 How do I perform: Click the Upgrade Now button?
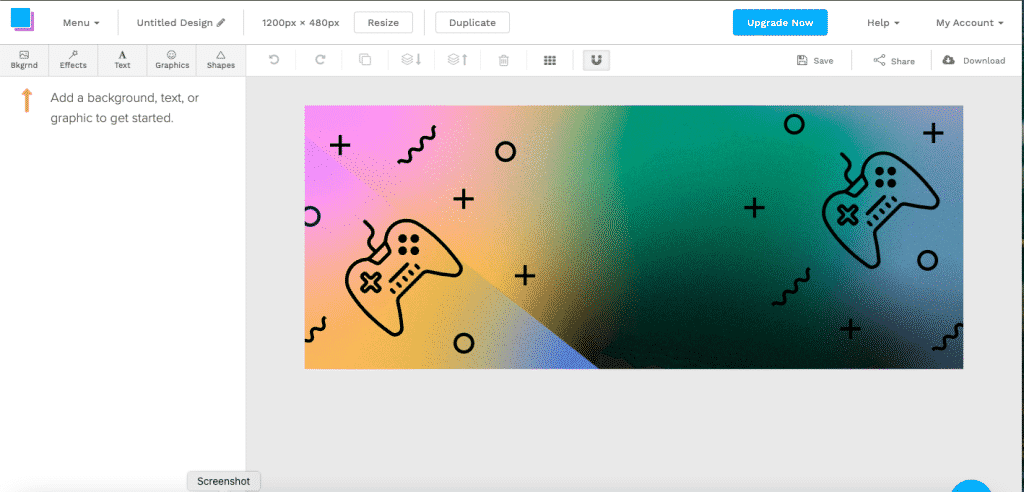click(x=780, y=22)
